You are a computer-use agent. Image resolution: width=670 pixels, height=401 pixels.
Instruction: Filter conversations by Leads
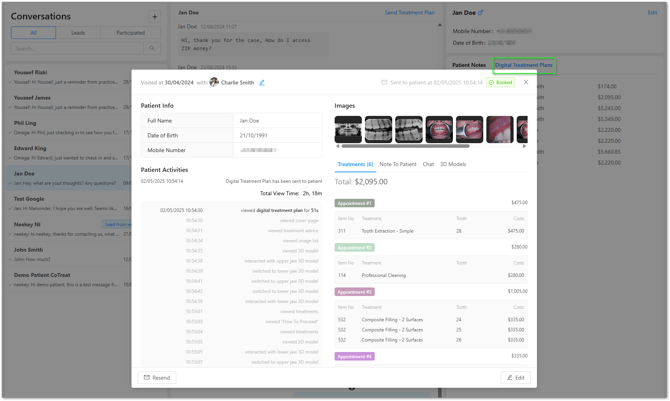78,33
